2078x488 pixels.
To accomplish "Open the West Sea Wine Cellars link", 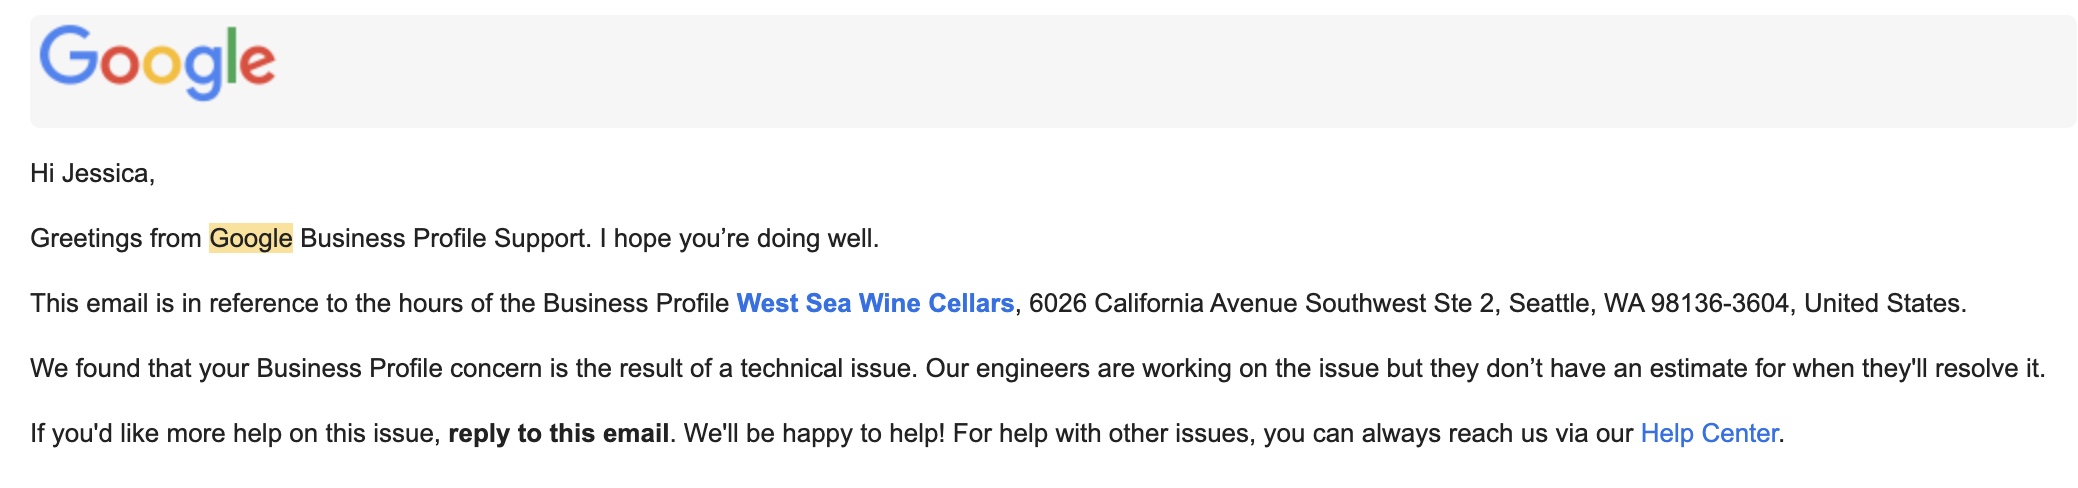I will click(875, 304).
